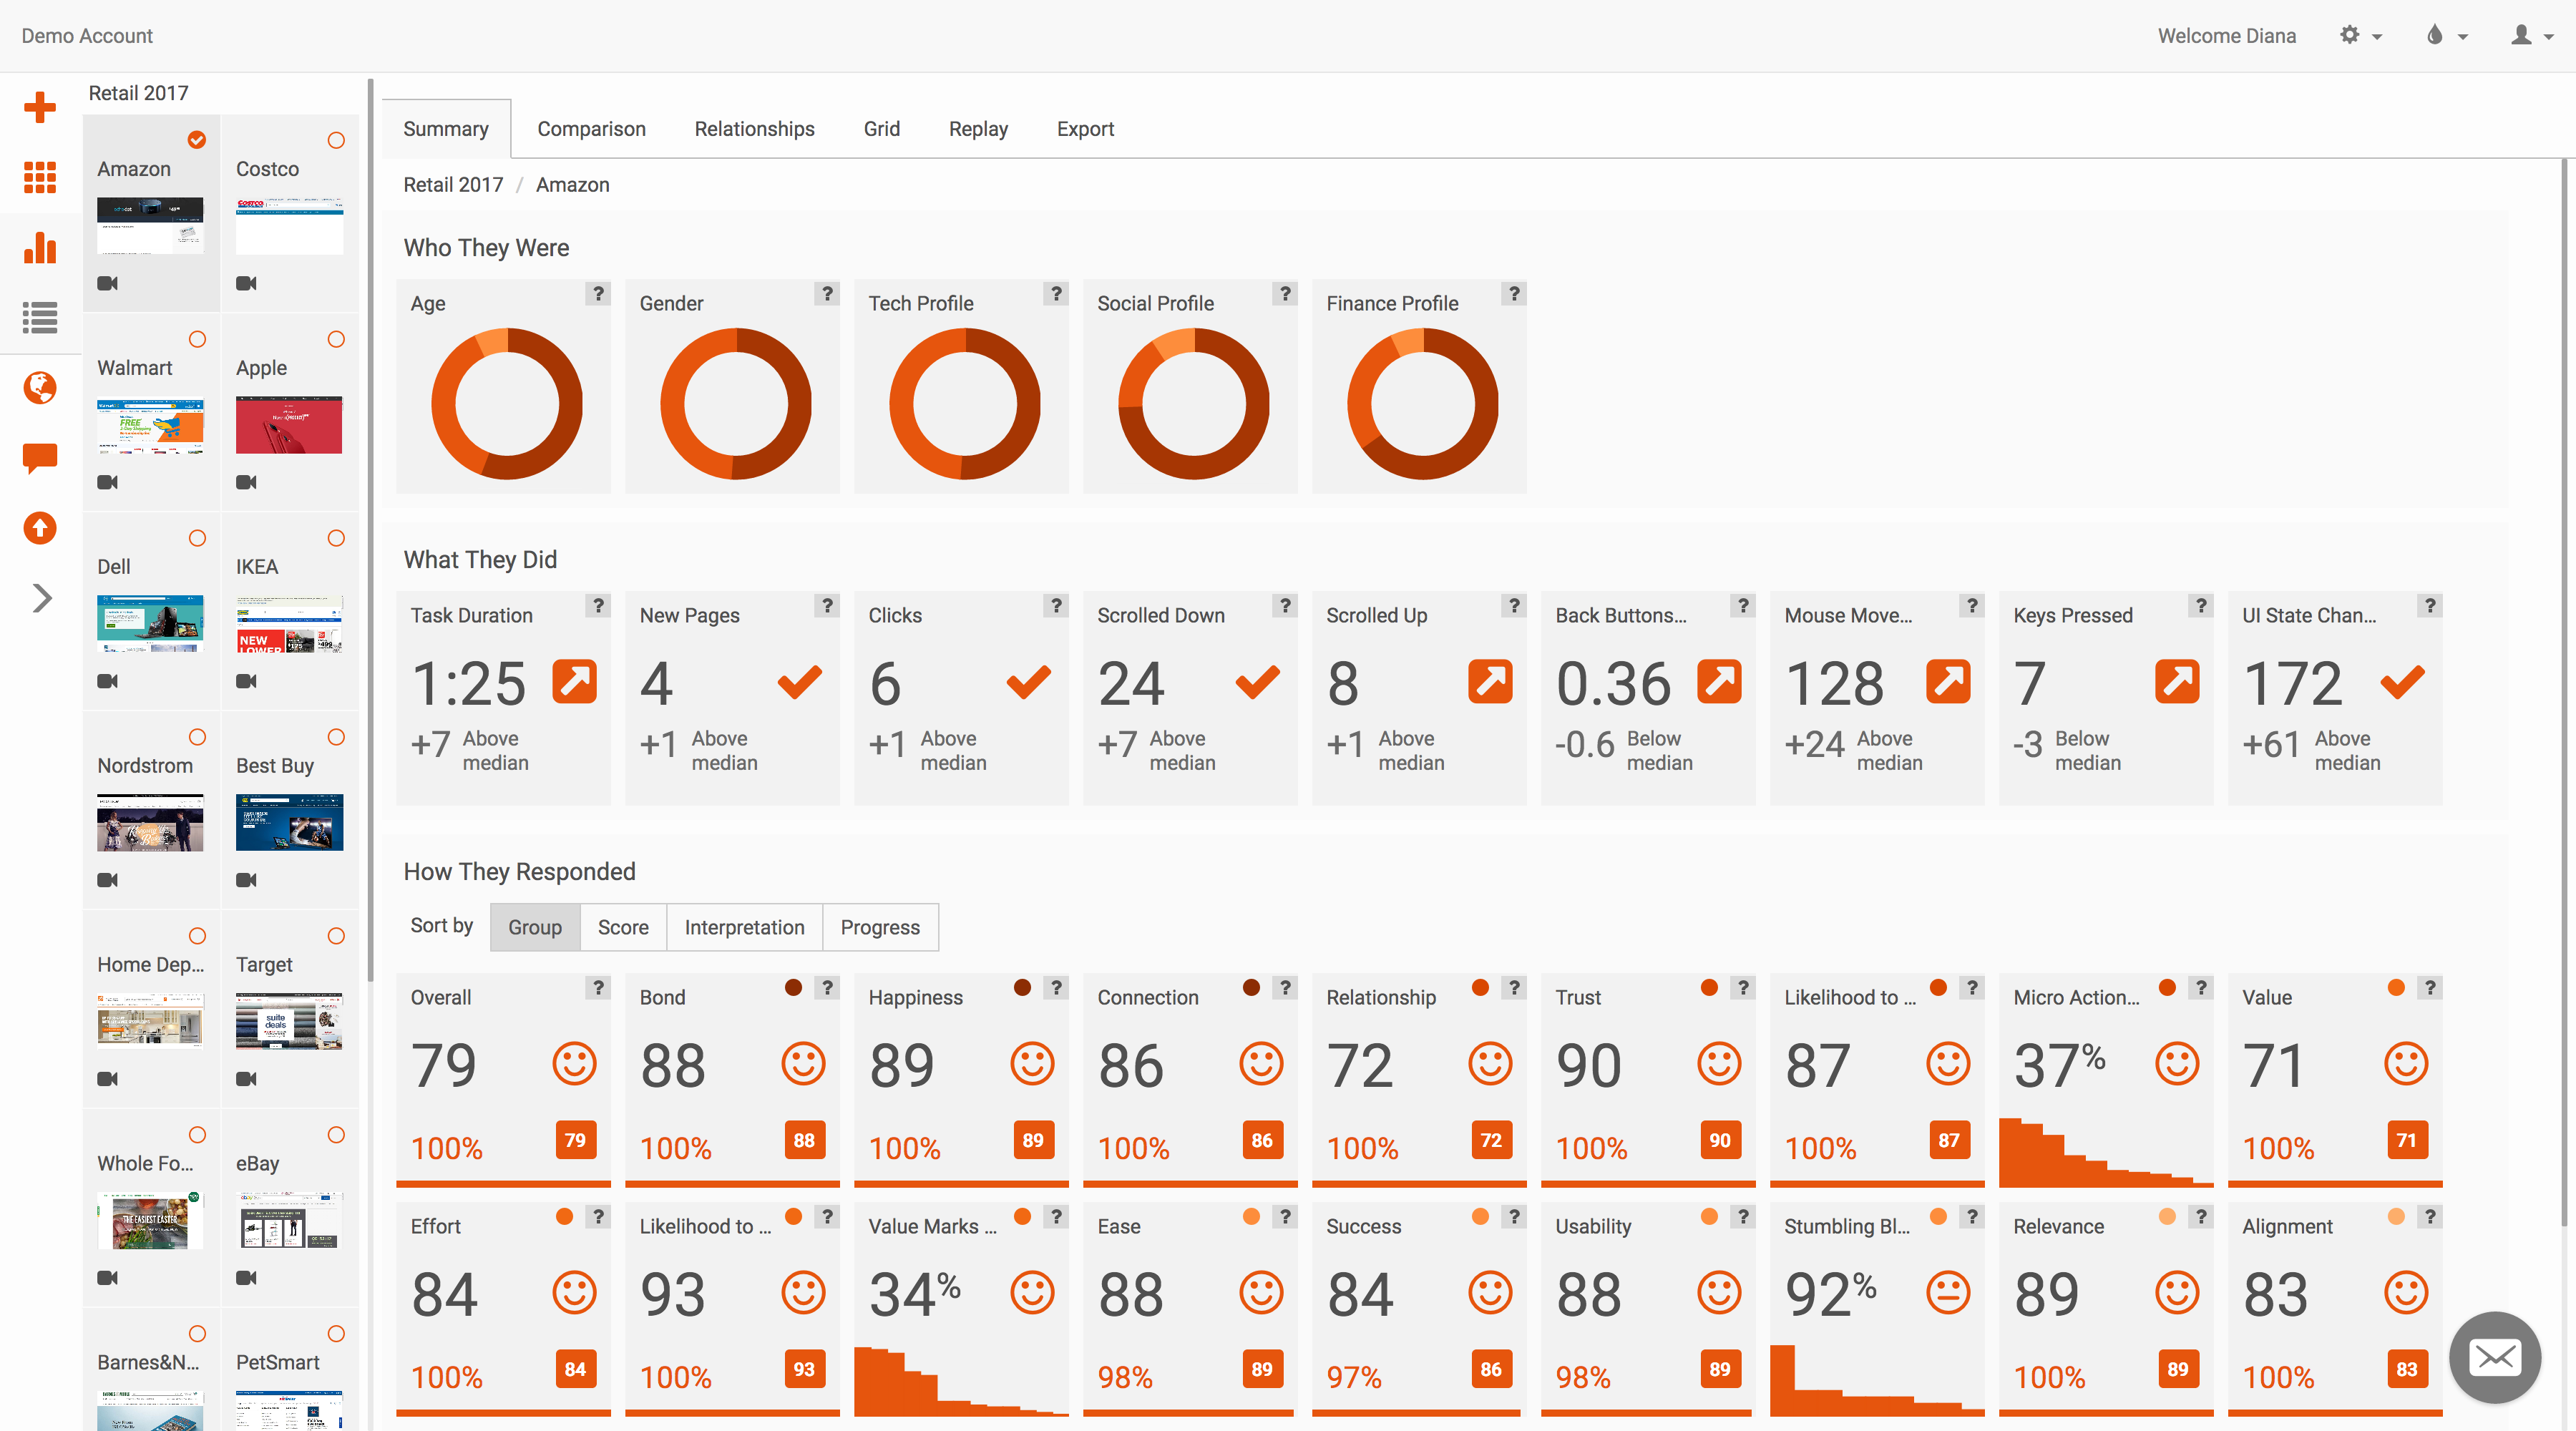Open the Home Depot site thumbnail
The width and height of the screenshot is (2576, 1431).
tap(150, 1021)
